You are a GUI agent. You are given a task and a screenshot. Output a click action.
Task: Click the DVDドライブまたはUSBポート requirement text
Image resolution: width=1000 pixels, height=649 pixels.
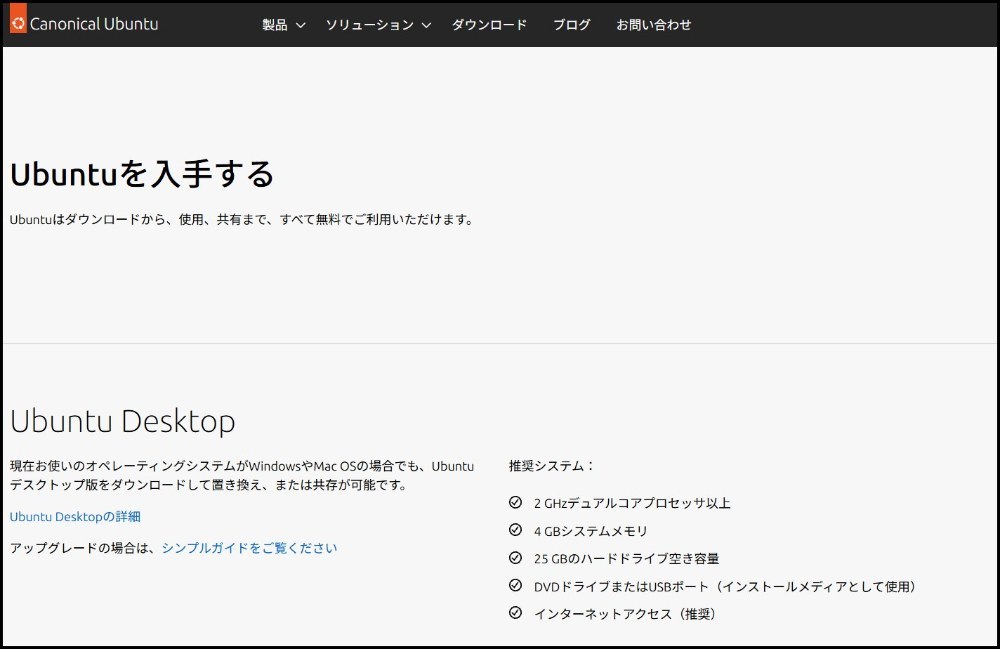tap(724, 587)
